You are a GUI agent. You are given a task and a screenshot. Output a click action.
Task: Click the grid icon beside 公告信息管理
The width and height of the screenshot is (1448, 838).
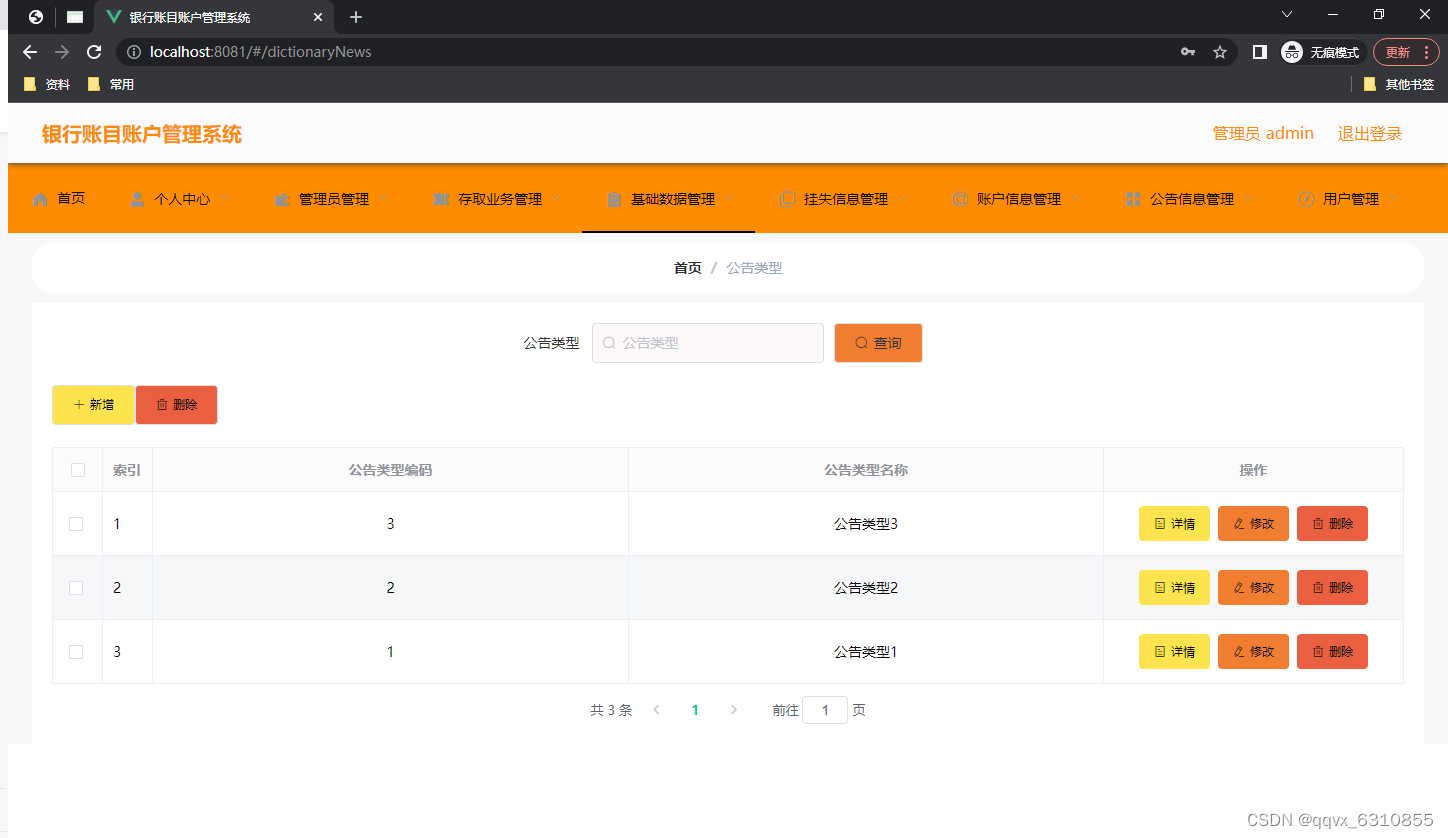1133,199
